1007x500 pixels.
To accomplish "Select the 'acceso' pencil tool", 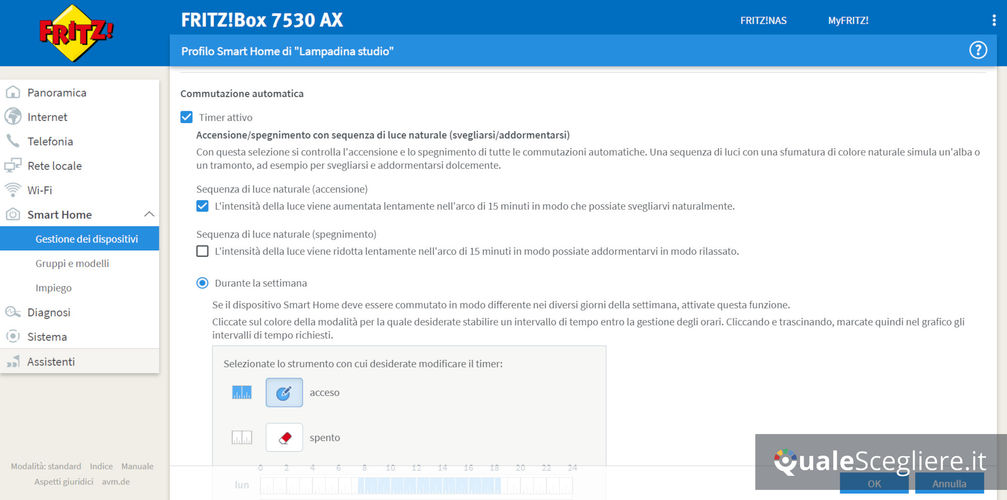I will [284, 393].
